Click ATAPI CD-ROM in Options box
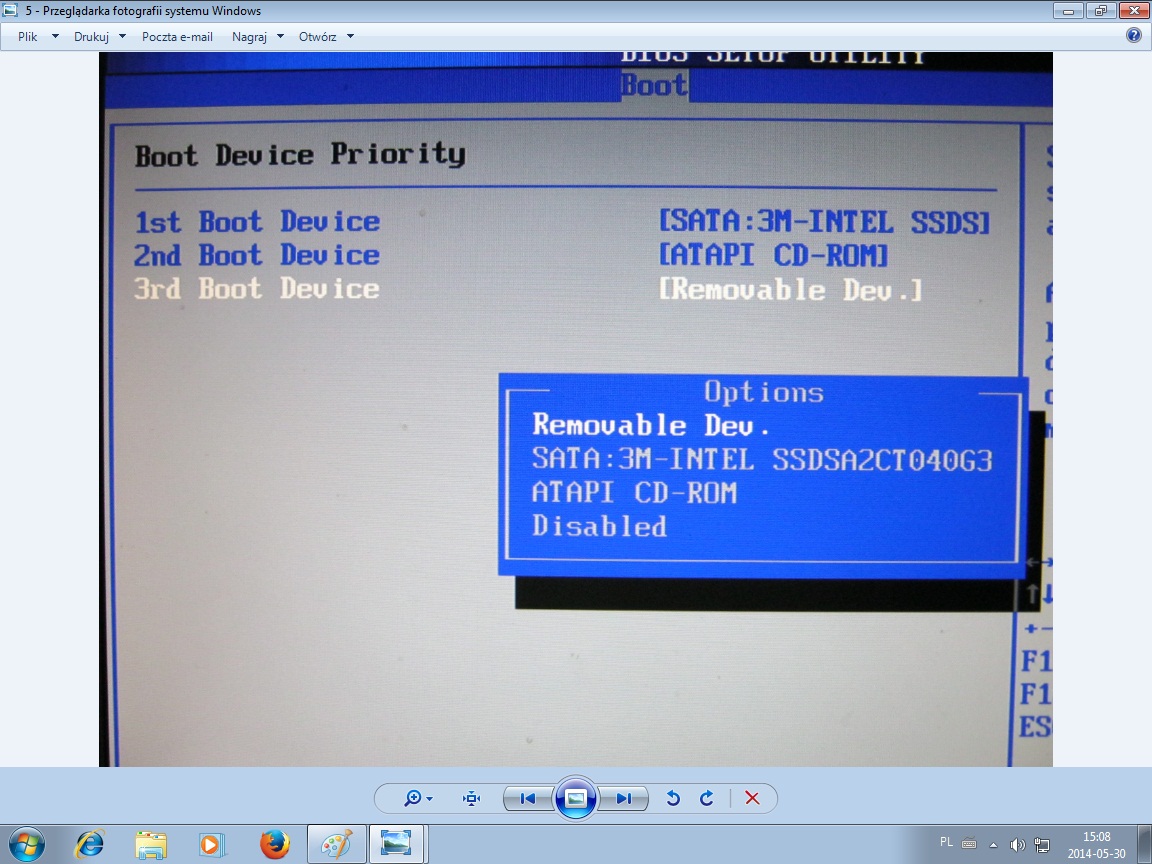Screen dimensions: 1152x864 tap(634, 493)
